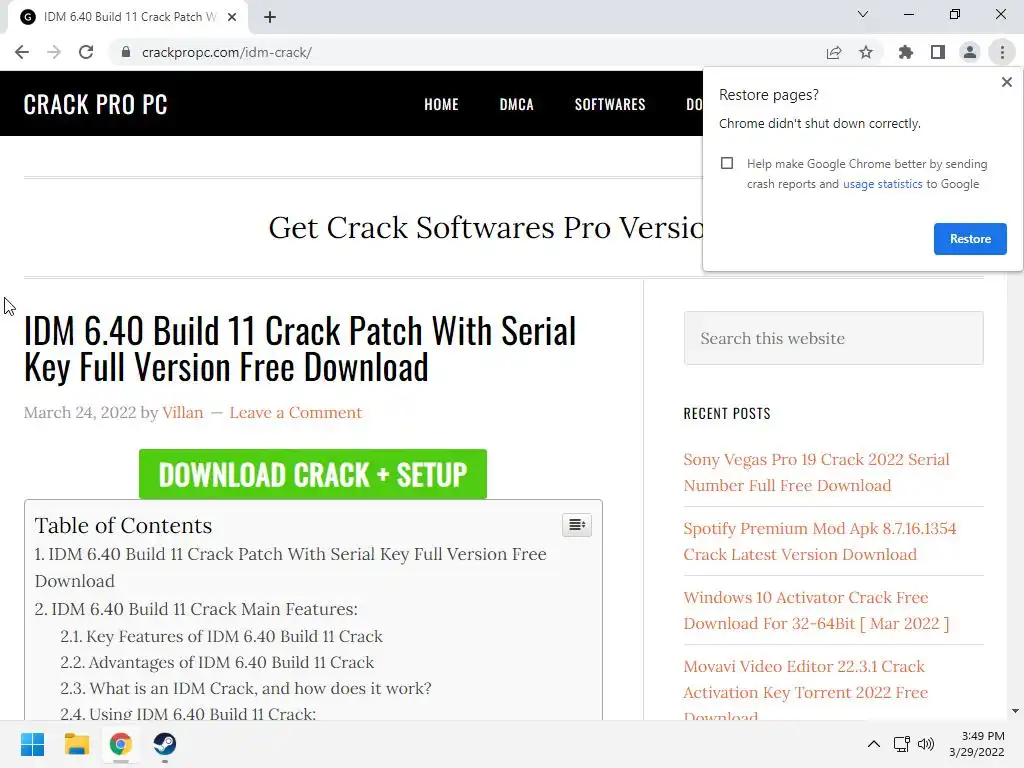Open Spotify Premium Mod Apk post
Viewport: 1024px width, 768px height.
point(820,541)
